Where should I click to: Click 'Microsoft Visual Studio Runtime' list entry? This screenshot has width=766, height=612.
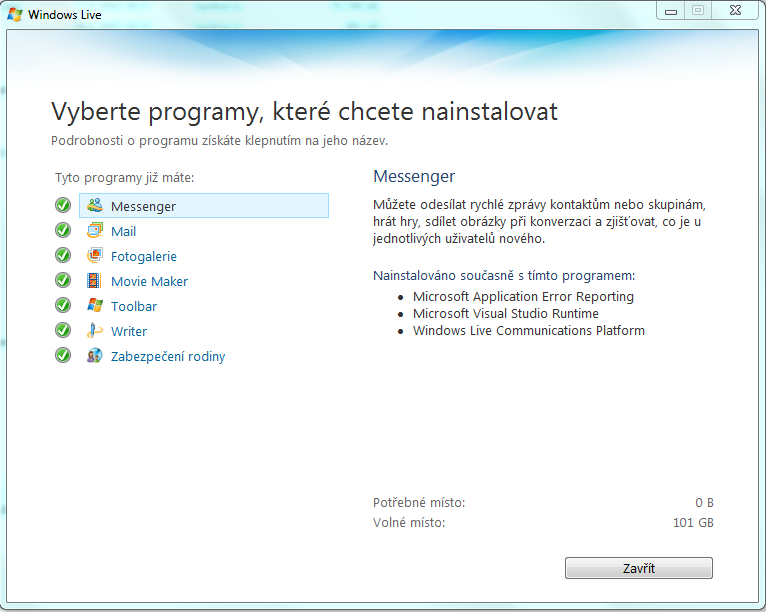pyautogui.click(x=506, y=314)
